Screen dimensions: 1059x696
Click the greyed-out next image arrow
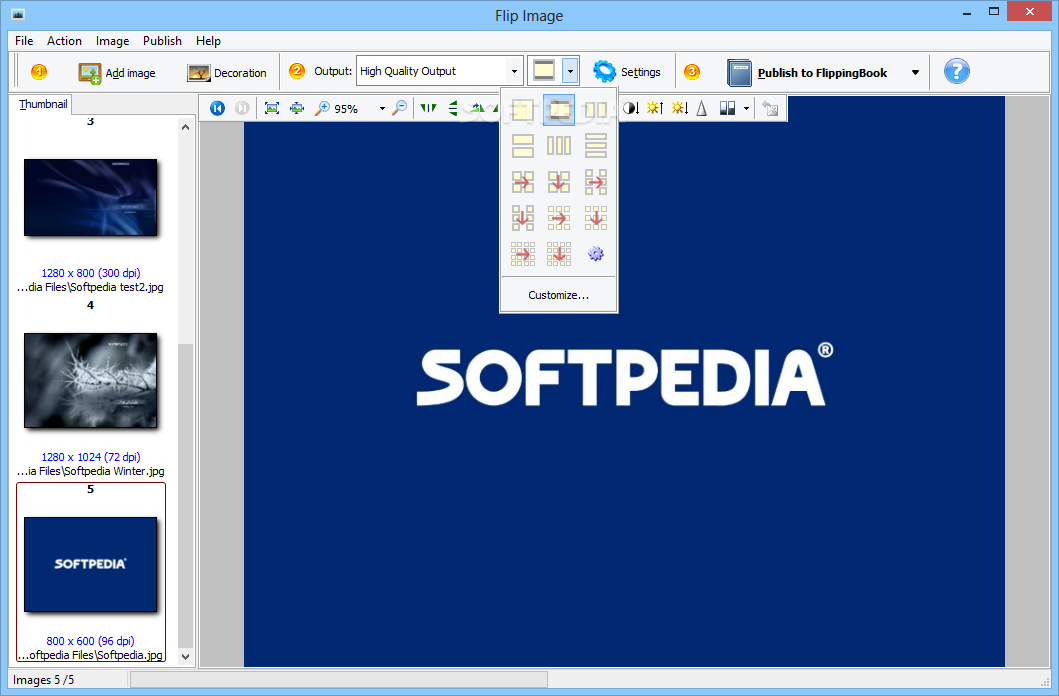pos(242,108)
